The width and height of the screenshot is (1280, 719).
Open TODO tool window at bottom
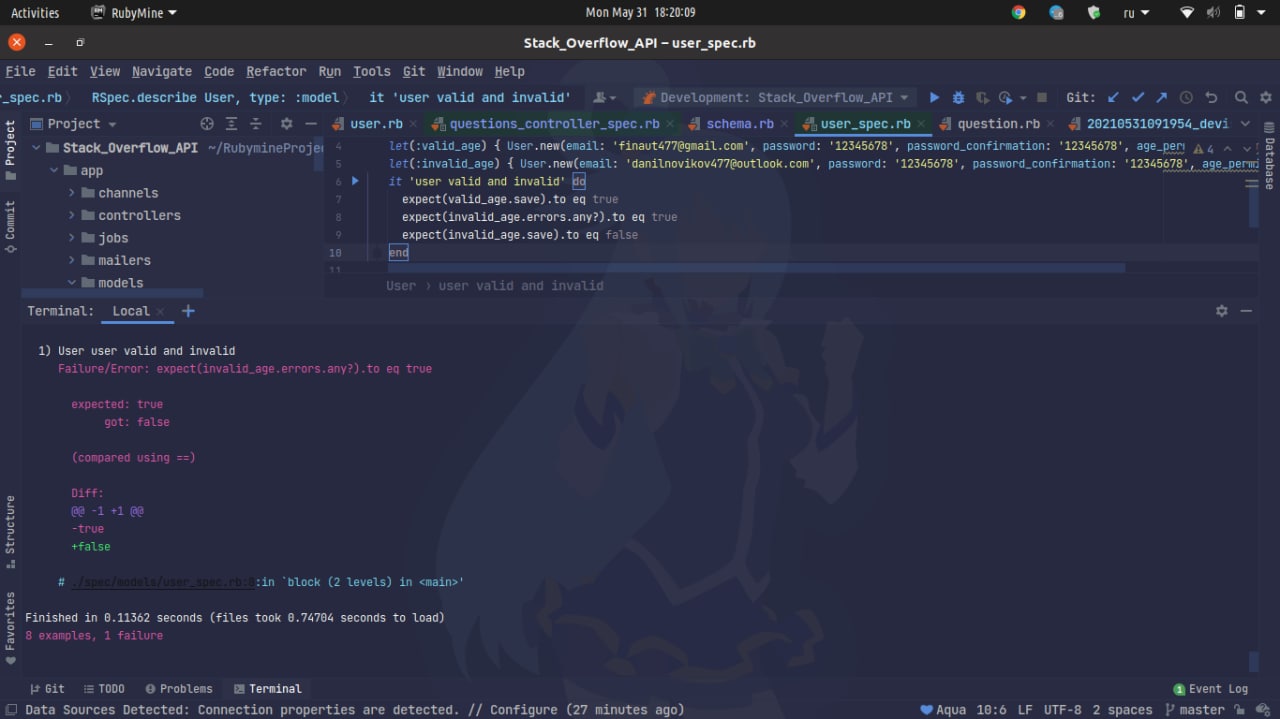pyautogui.click(x=104, y=689)
